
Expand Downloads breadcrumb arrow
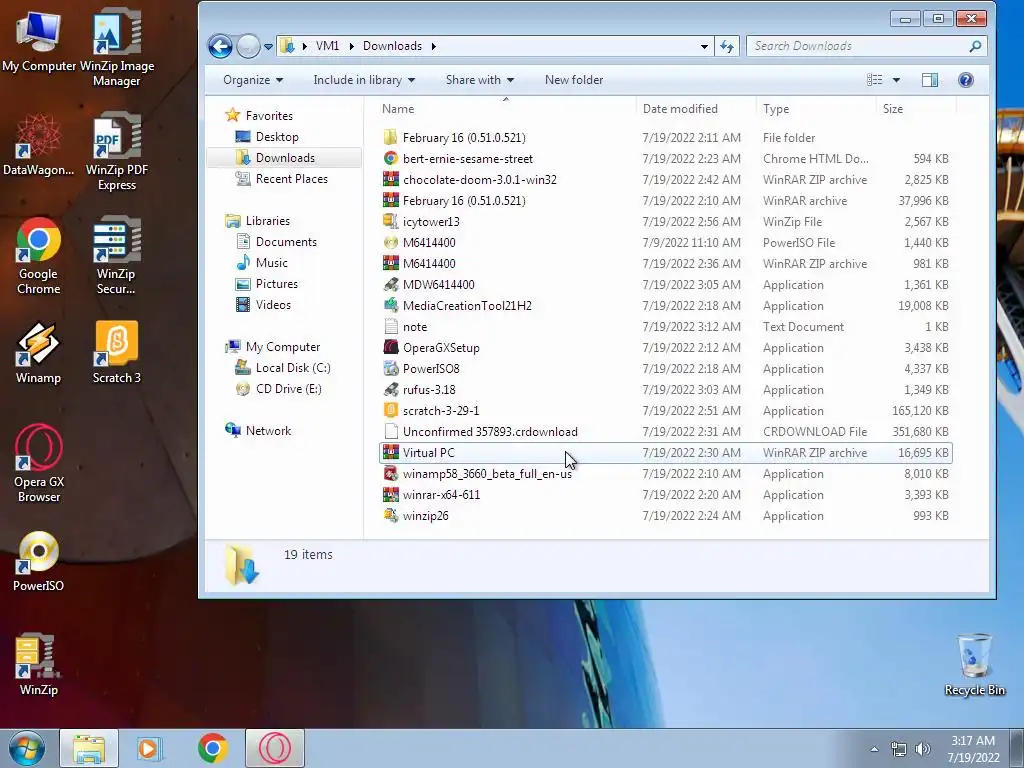[x=433, y=46]
